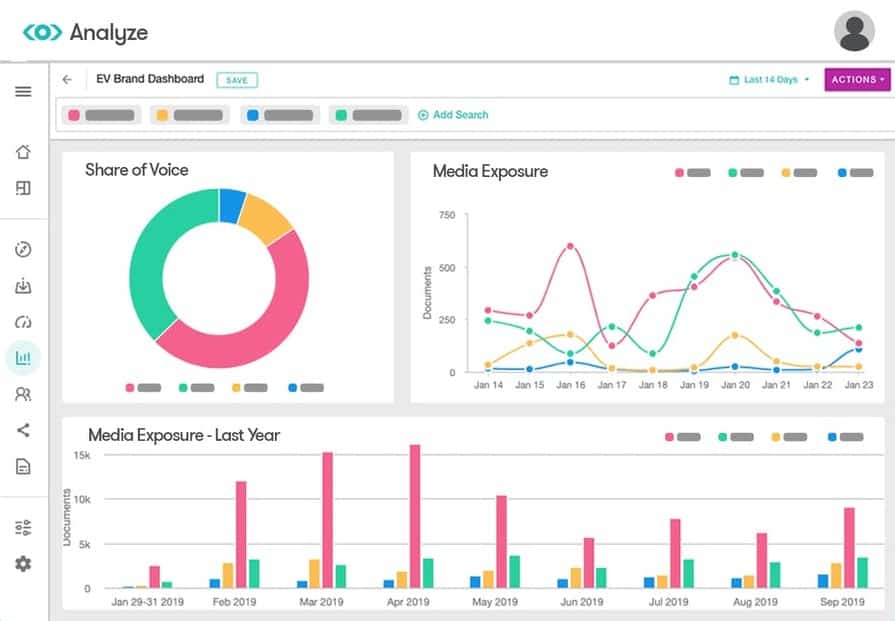The height and width of the screenshot is (621, 895).
Task: Open the bar chart Analyze icon
Action: [23, 357]
